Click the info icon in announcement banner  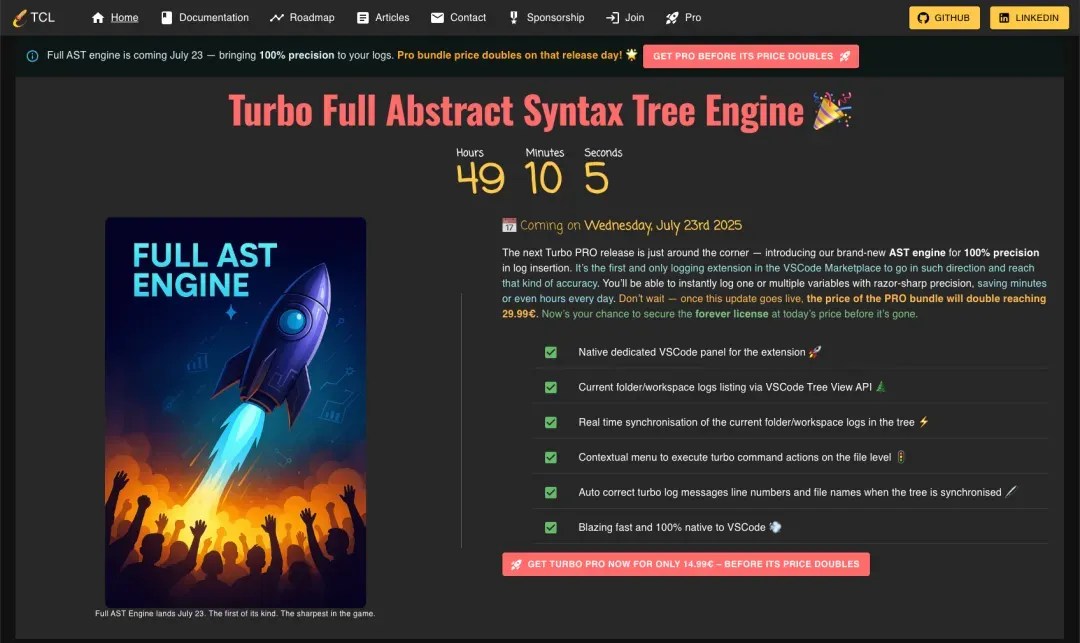pyautogui.click(x=32, y=56)
